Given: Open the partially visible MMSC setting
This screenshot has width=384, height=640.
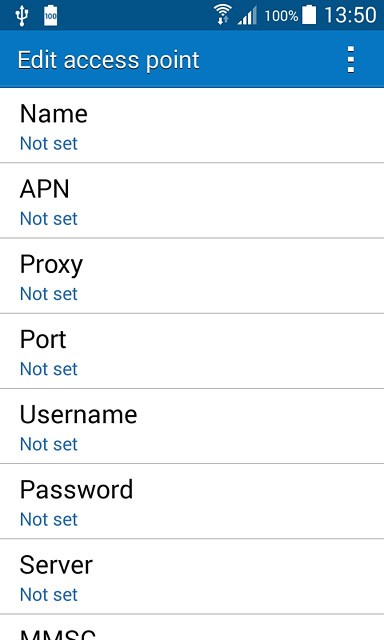Looking at the screenshot, I should click(192, 627).
